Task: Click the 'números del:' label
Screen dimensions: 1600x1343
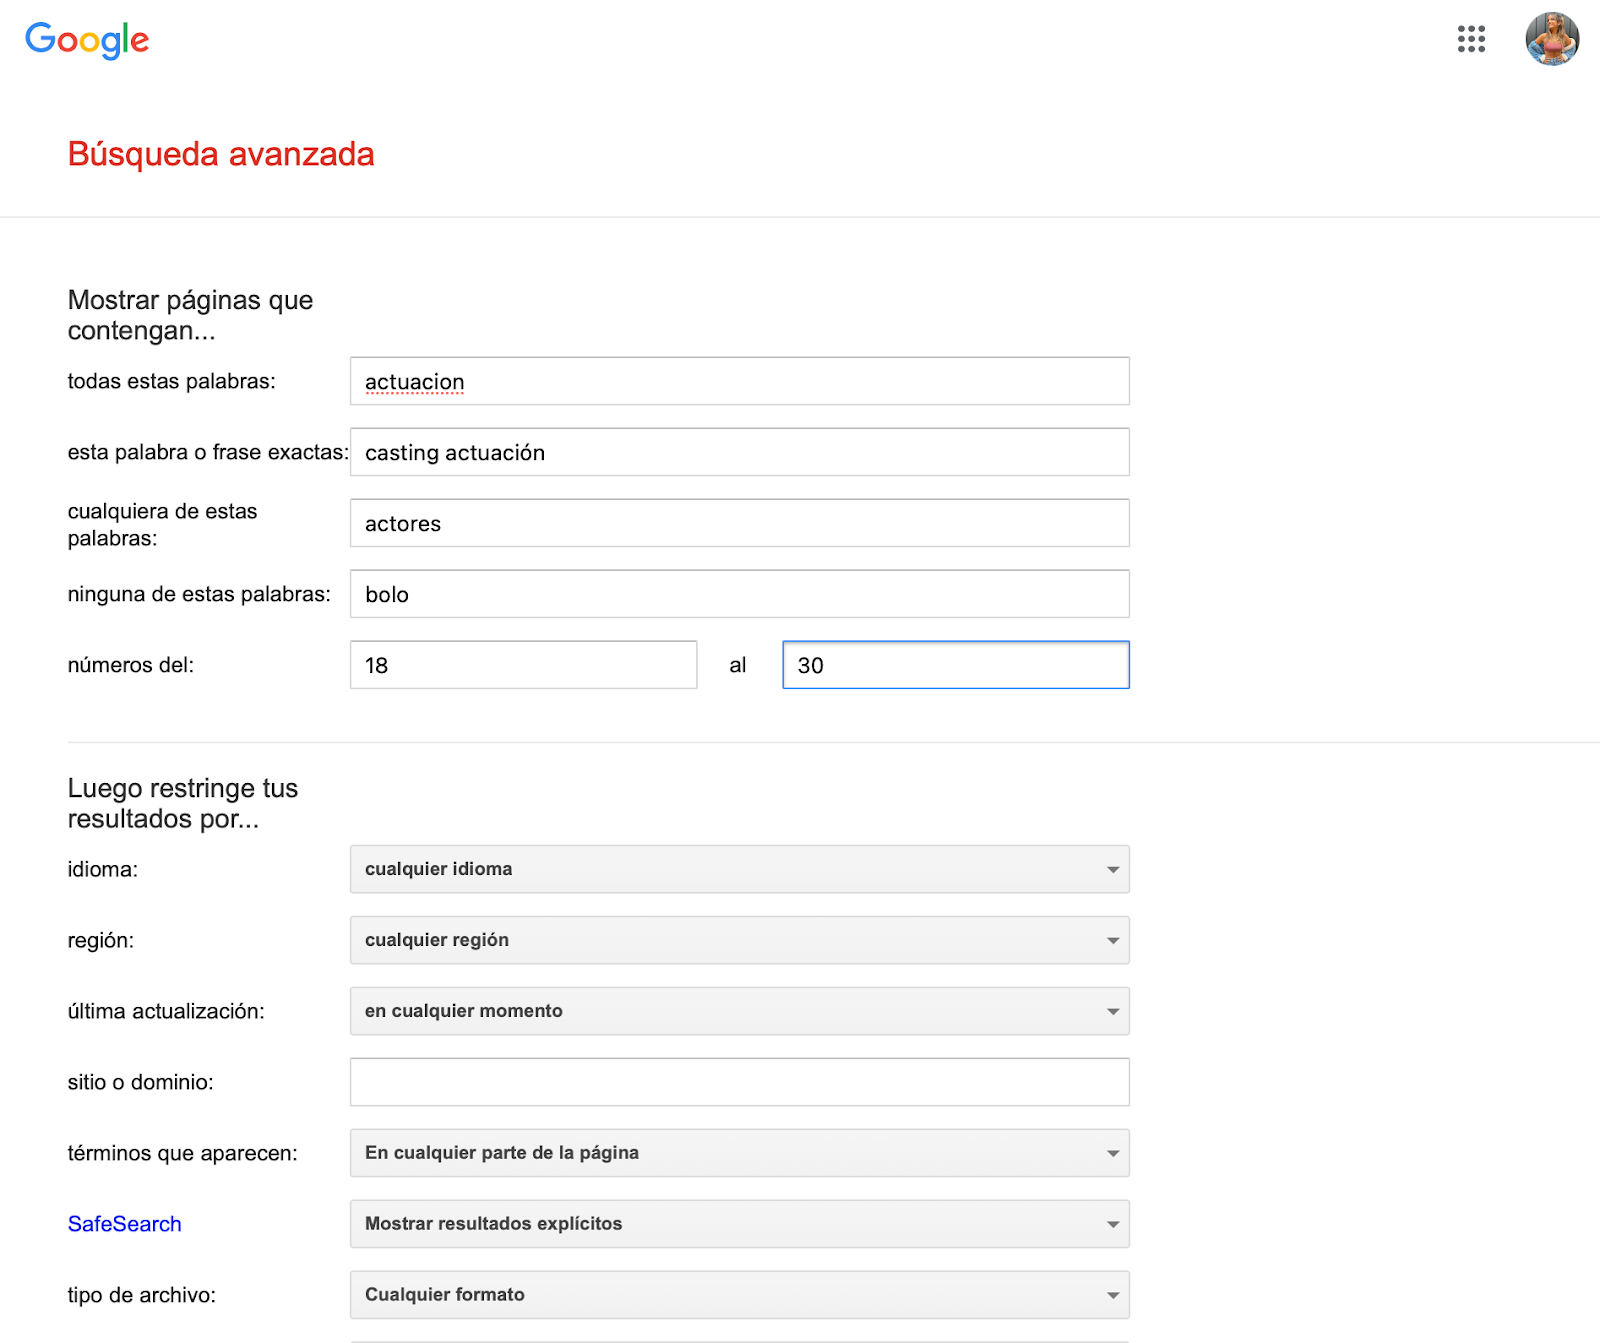Action: [x=131, y=665]
